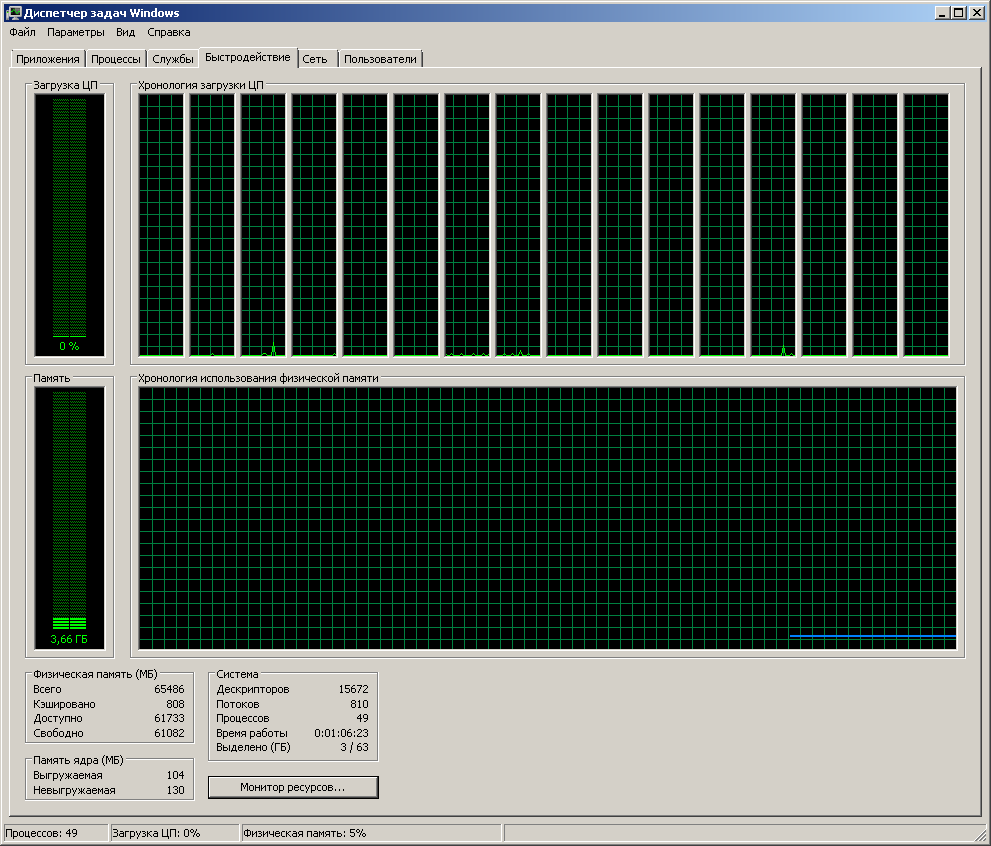The width and height of the screenshot is (991, 846).
Task: Click the first CPU core history graph
Action: 161,225
